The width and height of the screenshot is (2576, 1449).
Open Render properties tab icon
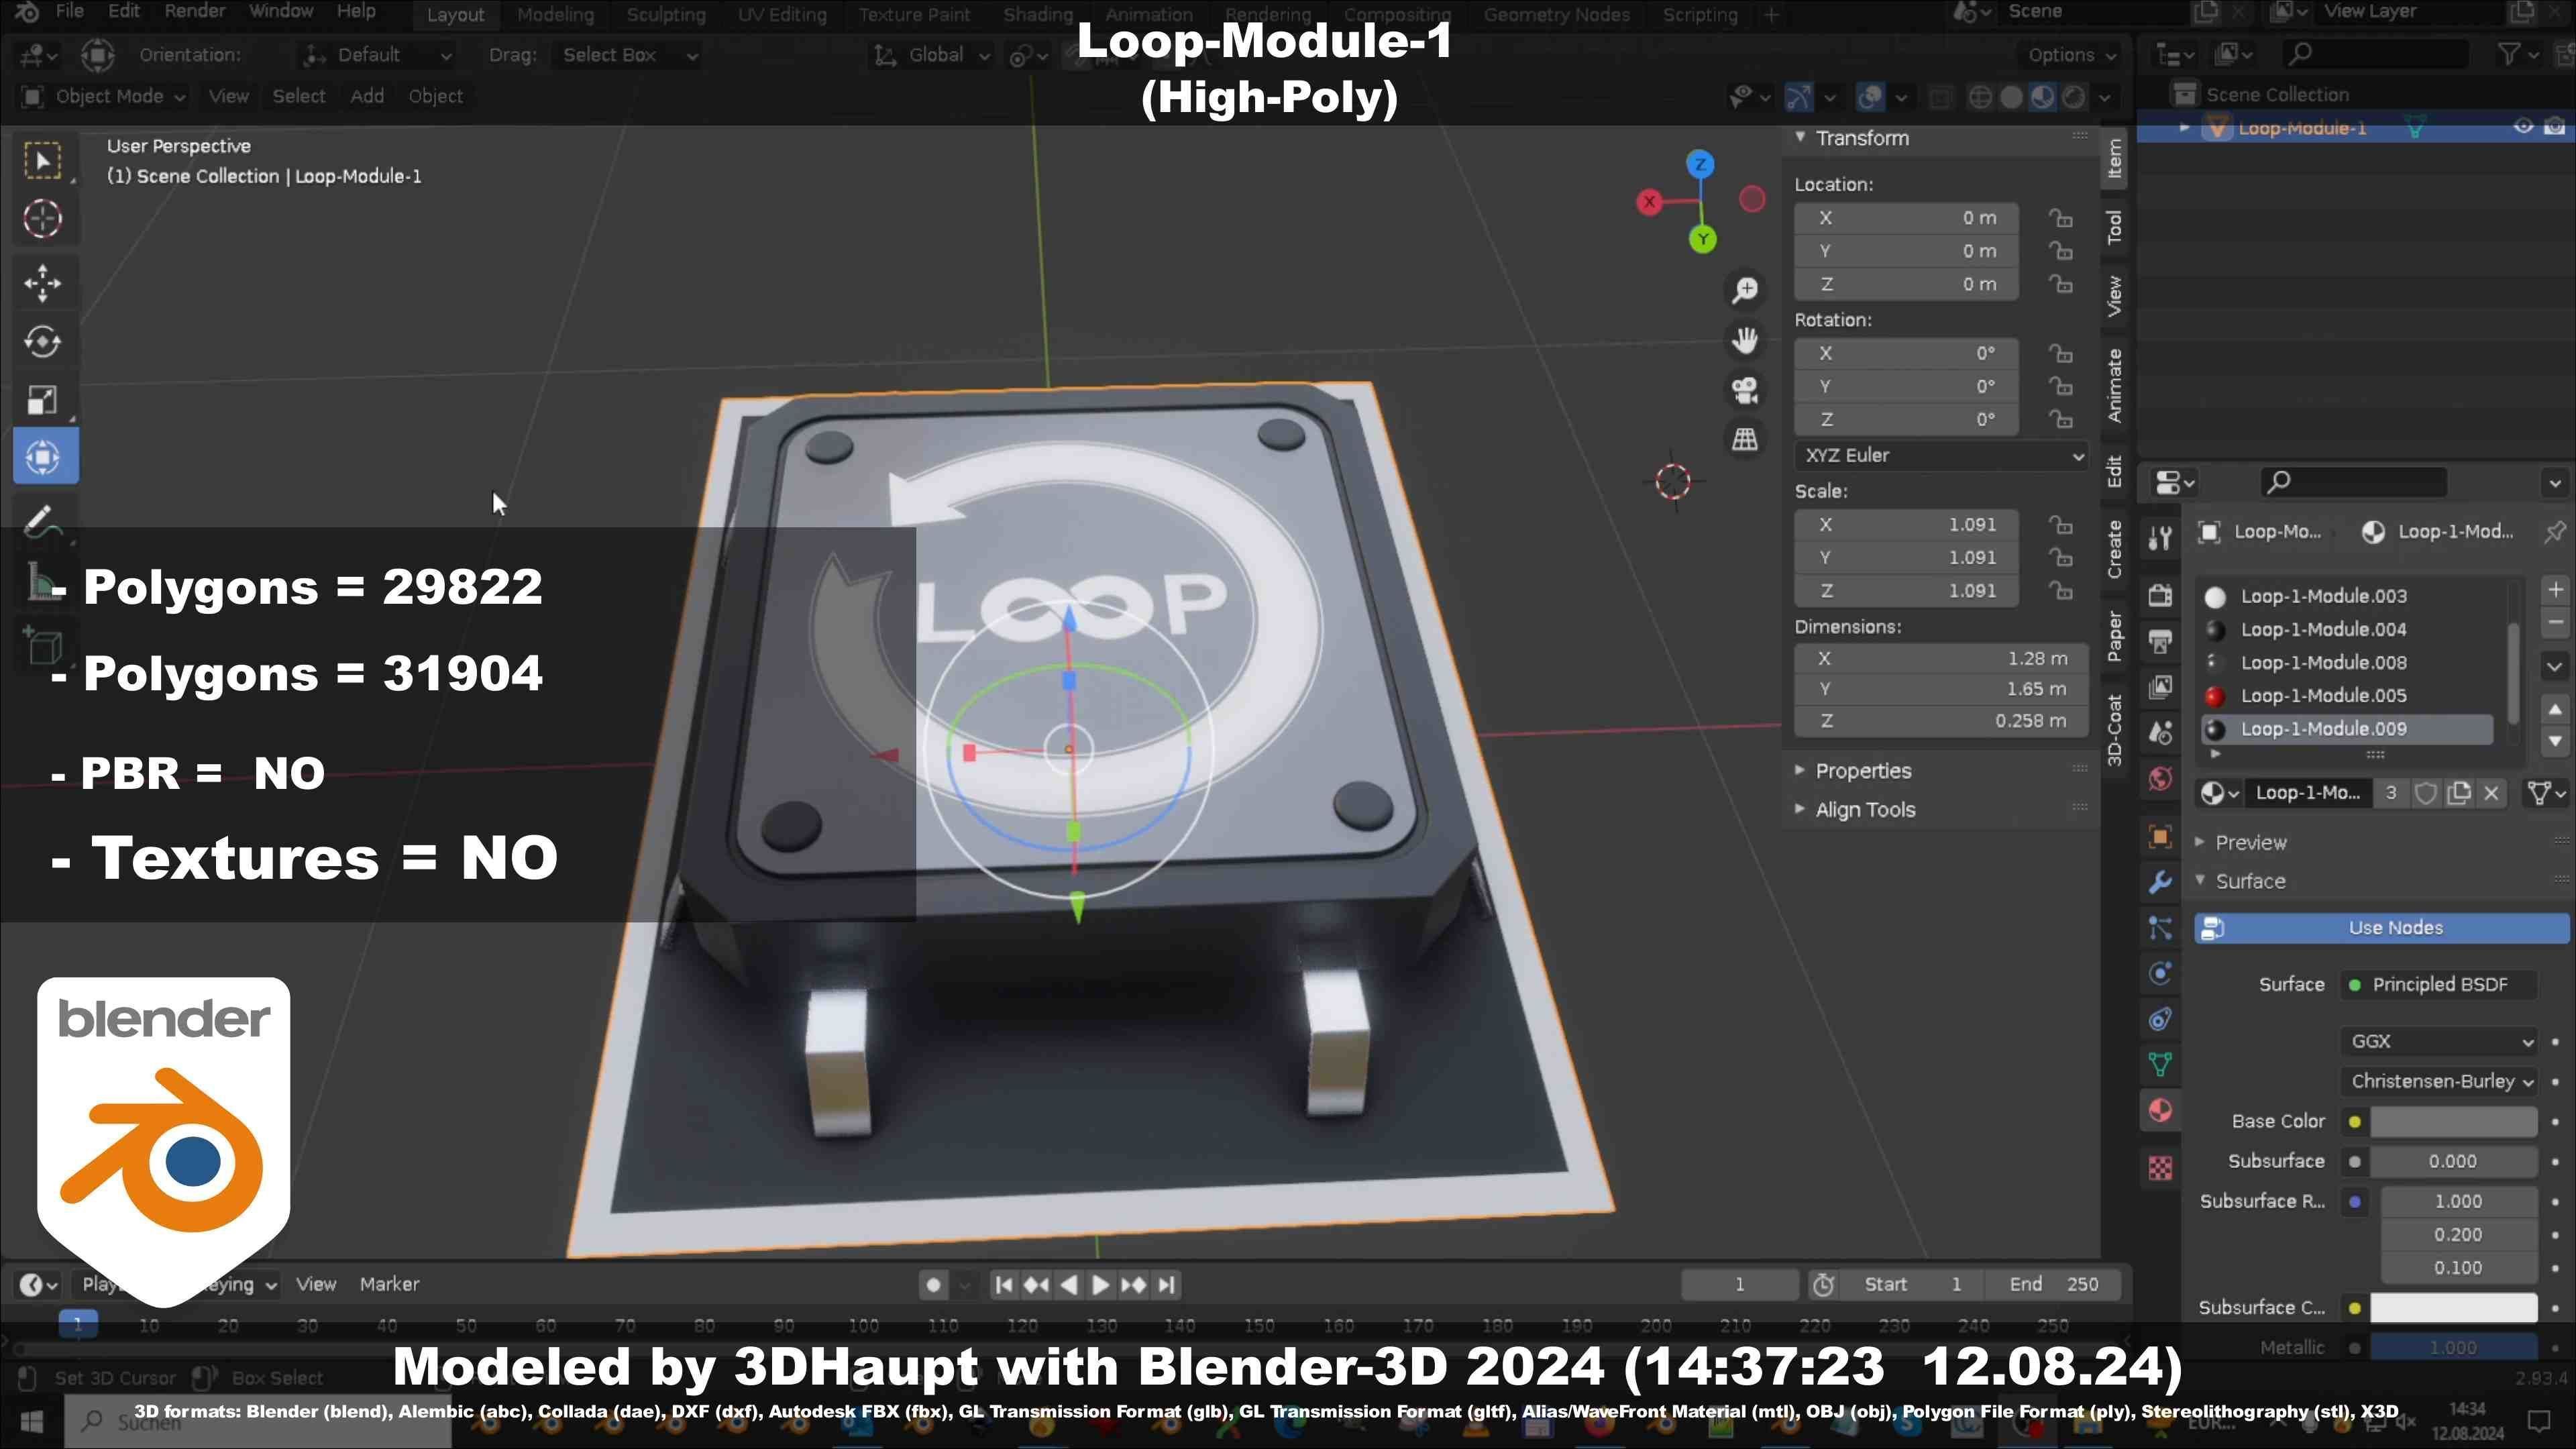(2160, 595)
